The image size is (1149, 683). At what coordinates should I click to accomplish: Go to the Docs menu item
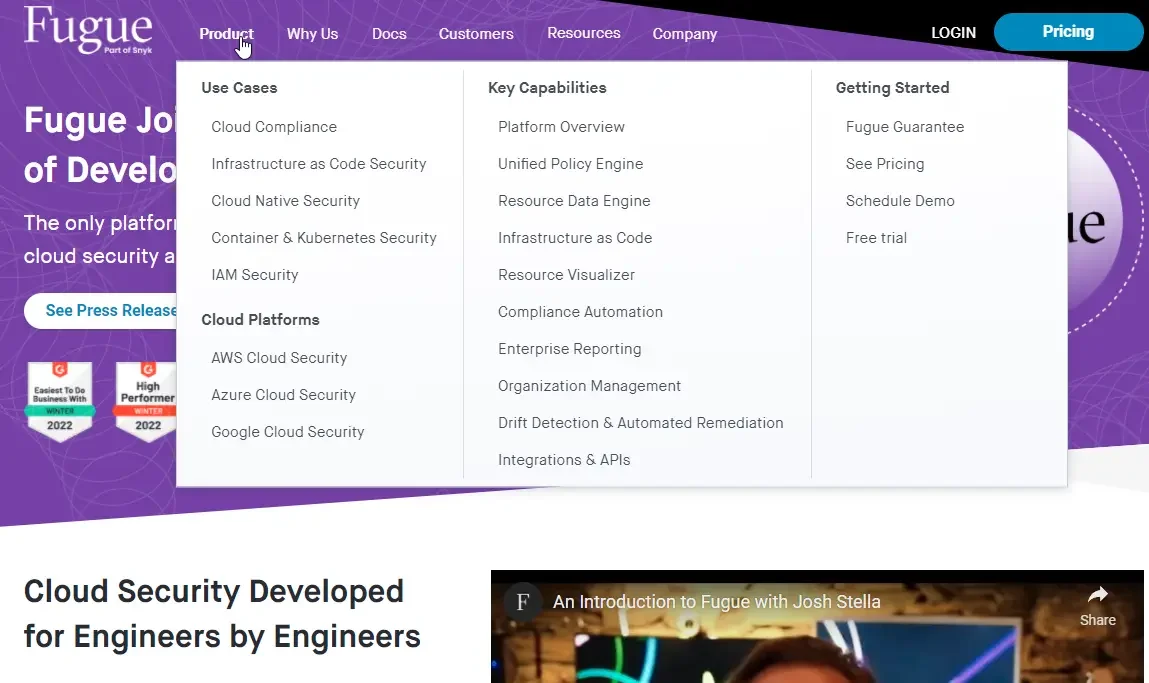[x=389, y=34]
